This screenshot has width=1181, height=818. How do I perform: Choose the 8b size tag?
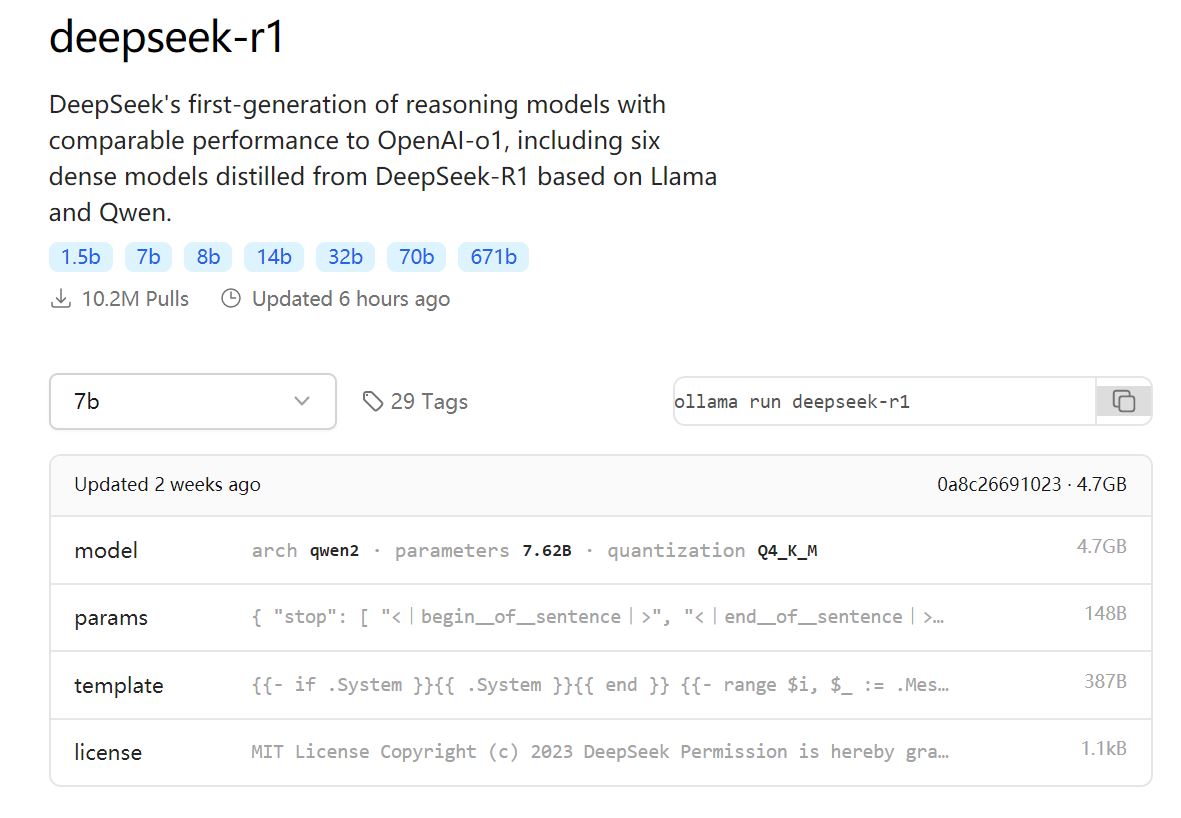click(208, 257)
